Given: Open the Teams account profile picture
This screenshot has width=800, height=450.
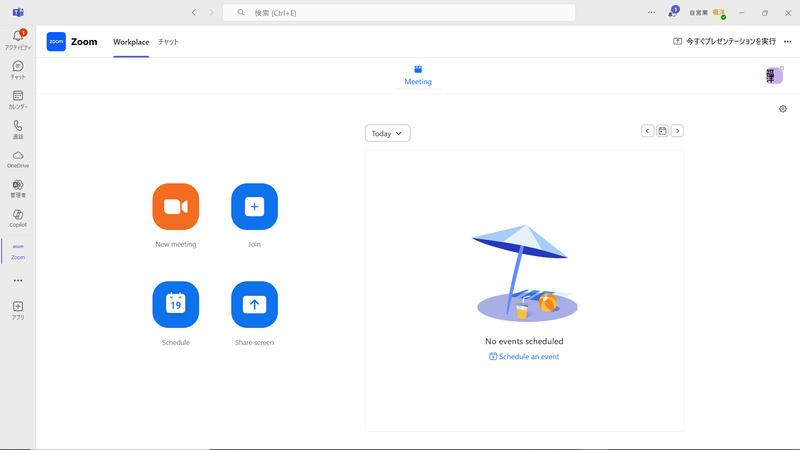Looking at the screenshot, I should [x=719, y=13].
